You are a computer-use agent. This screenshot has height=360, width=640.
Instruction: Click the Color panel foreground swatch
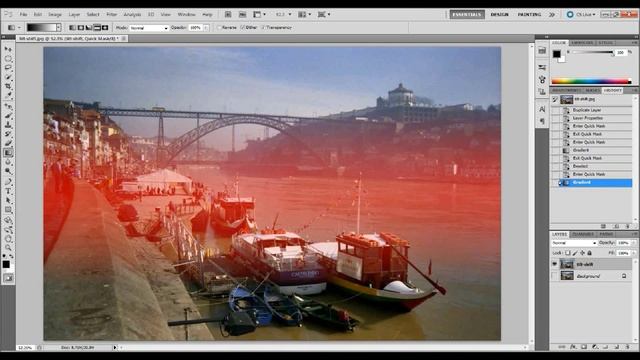[x=557, y=54]
